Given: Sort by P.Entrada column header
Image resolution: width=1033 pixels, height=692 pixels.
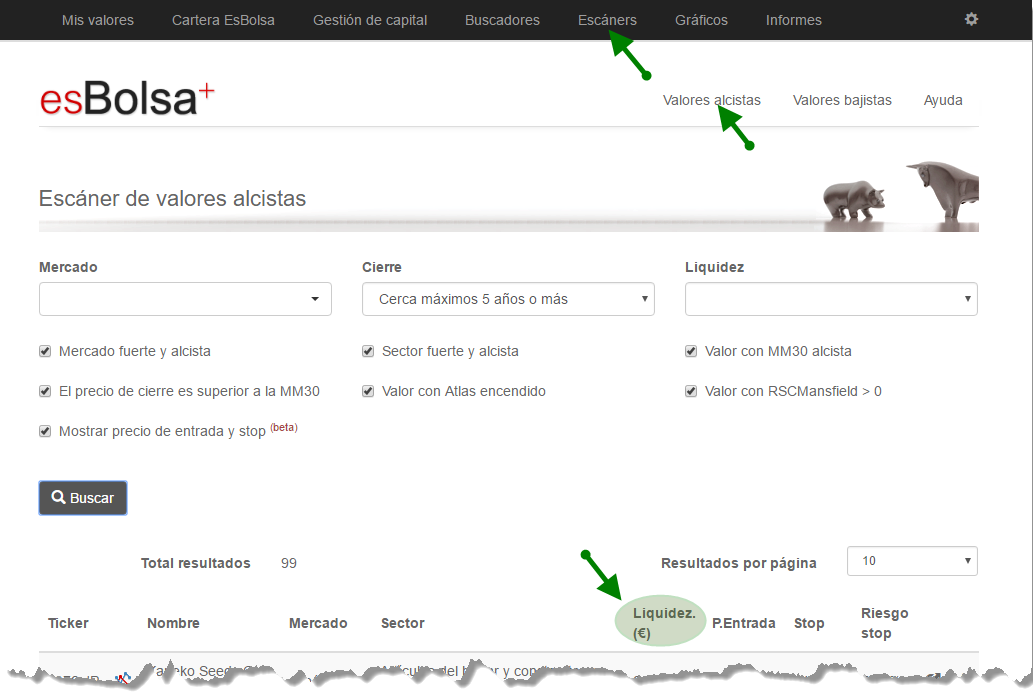Looking at the screenshot, I should [744, 623].
